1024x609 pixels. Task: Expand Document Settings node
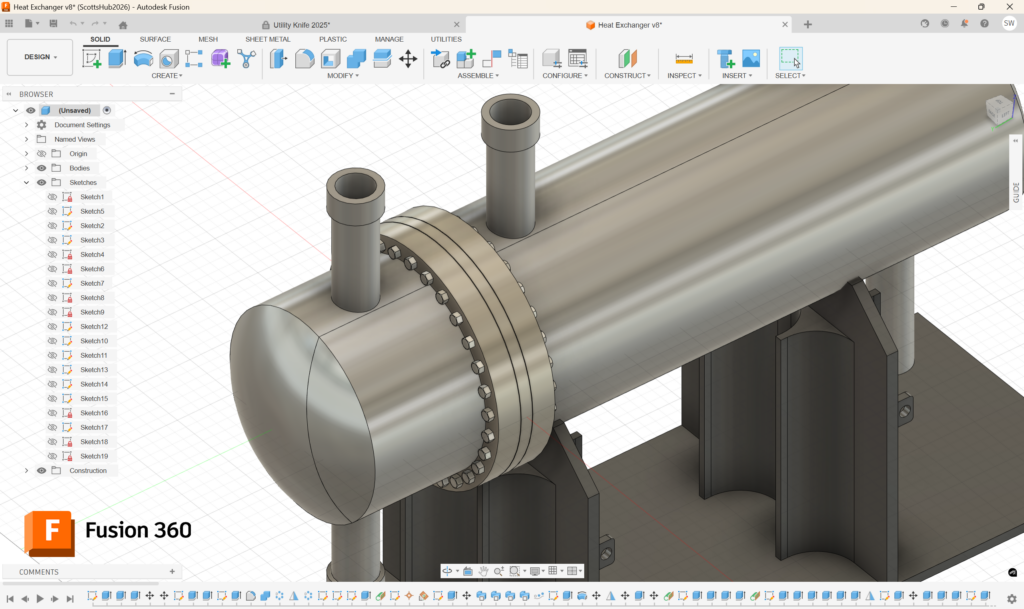(27, 125)
